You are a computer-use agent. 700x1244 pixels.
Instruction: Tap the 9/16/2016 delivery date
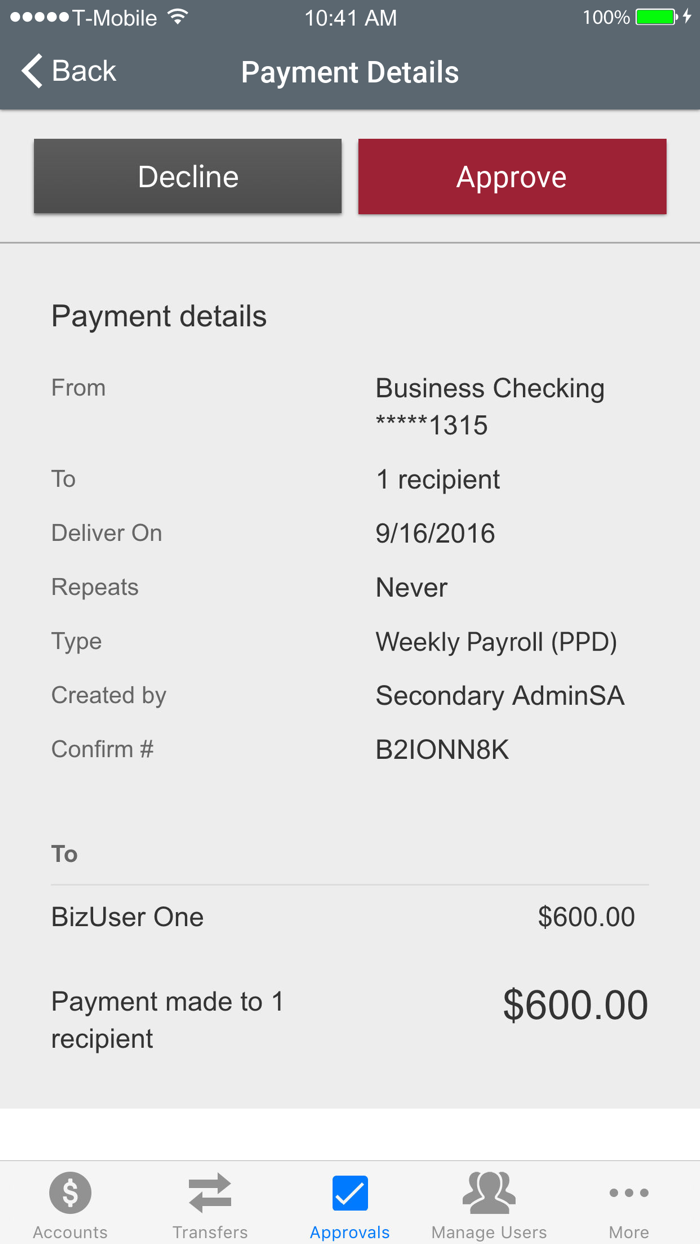(x=435, y=534)
